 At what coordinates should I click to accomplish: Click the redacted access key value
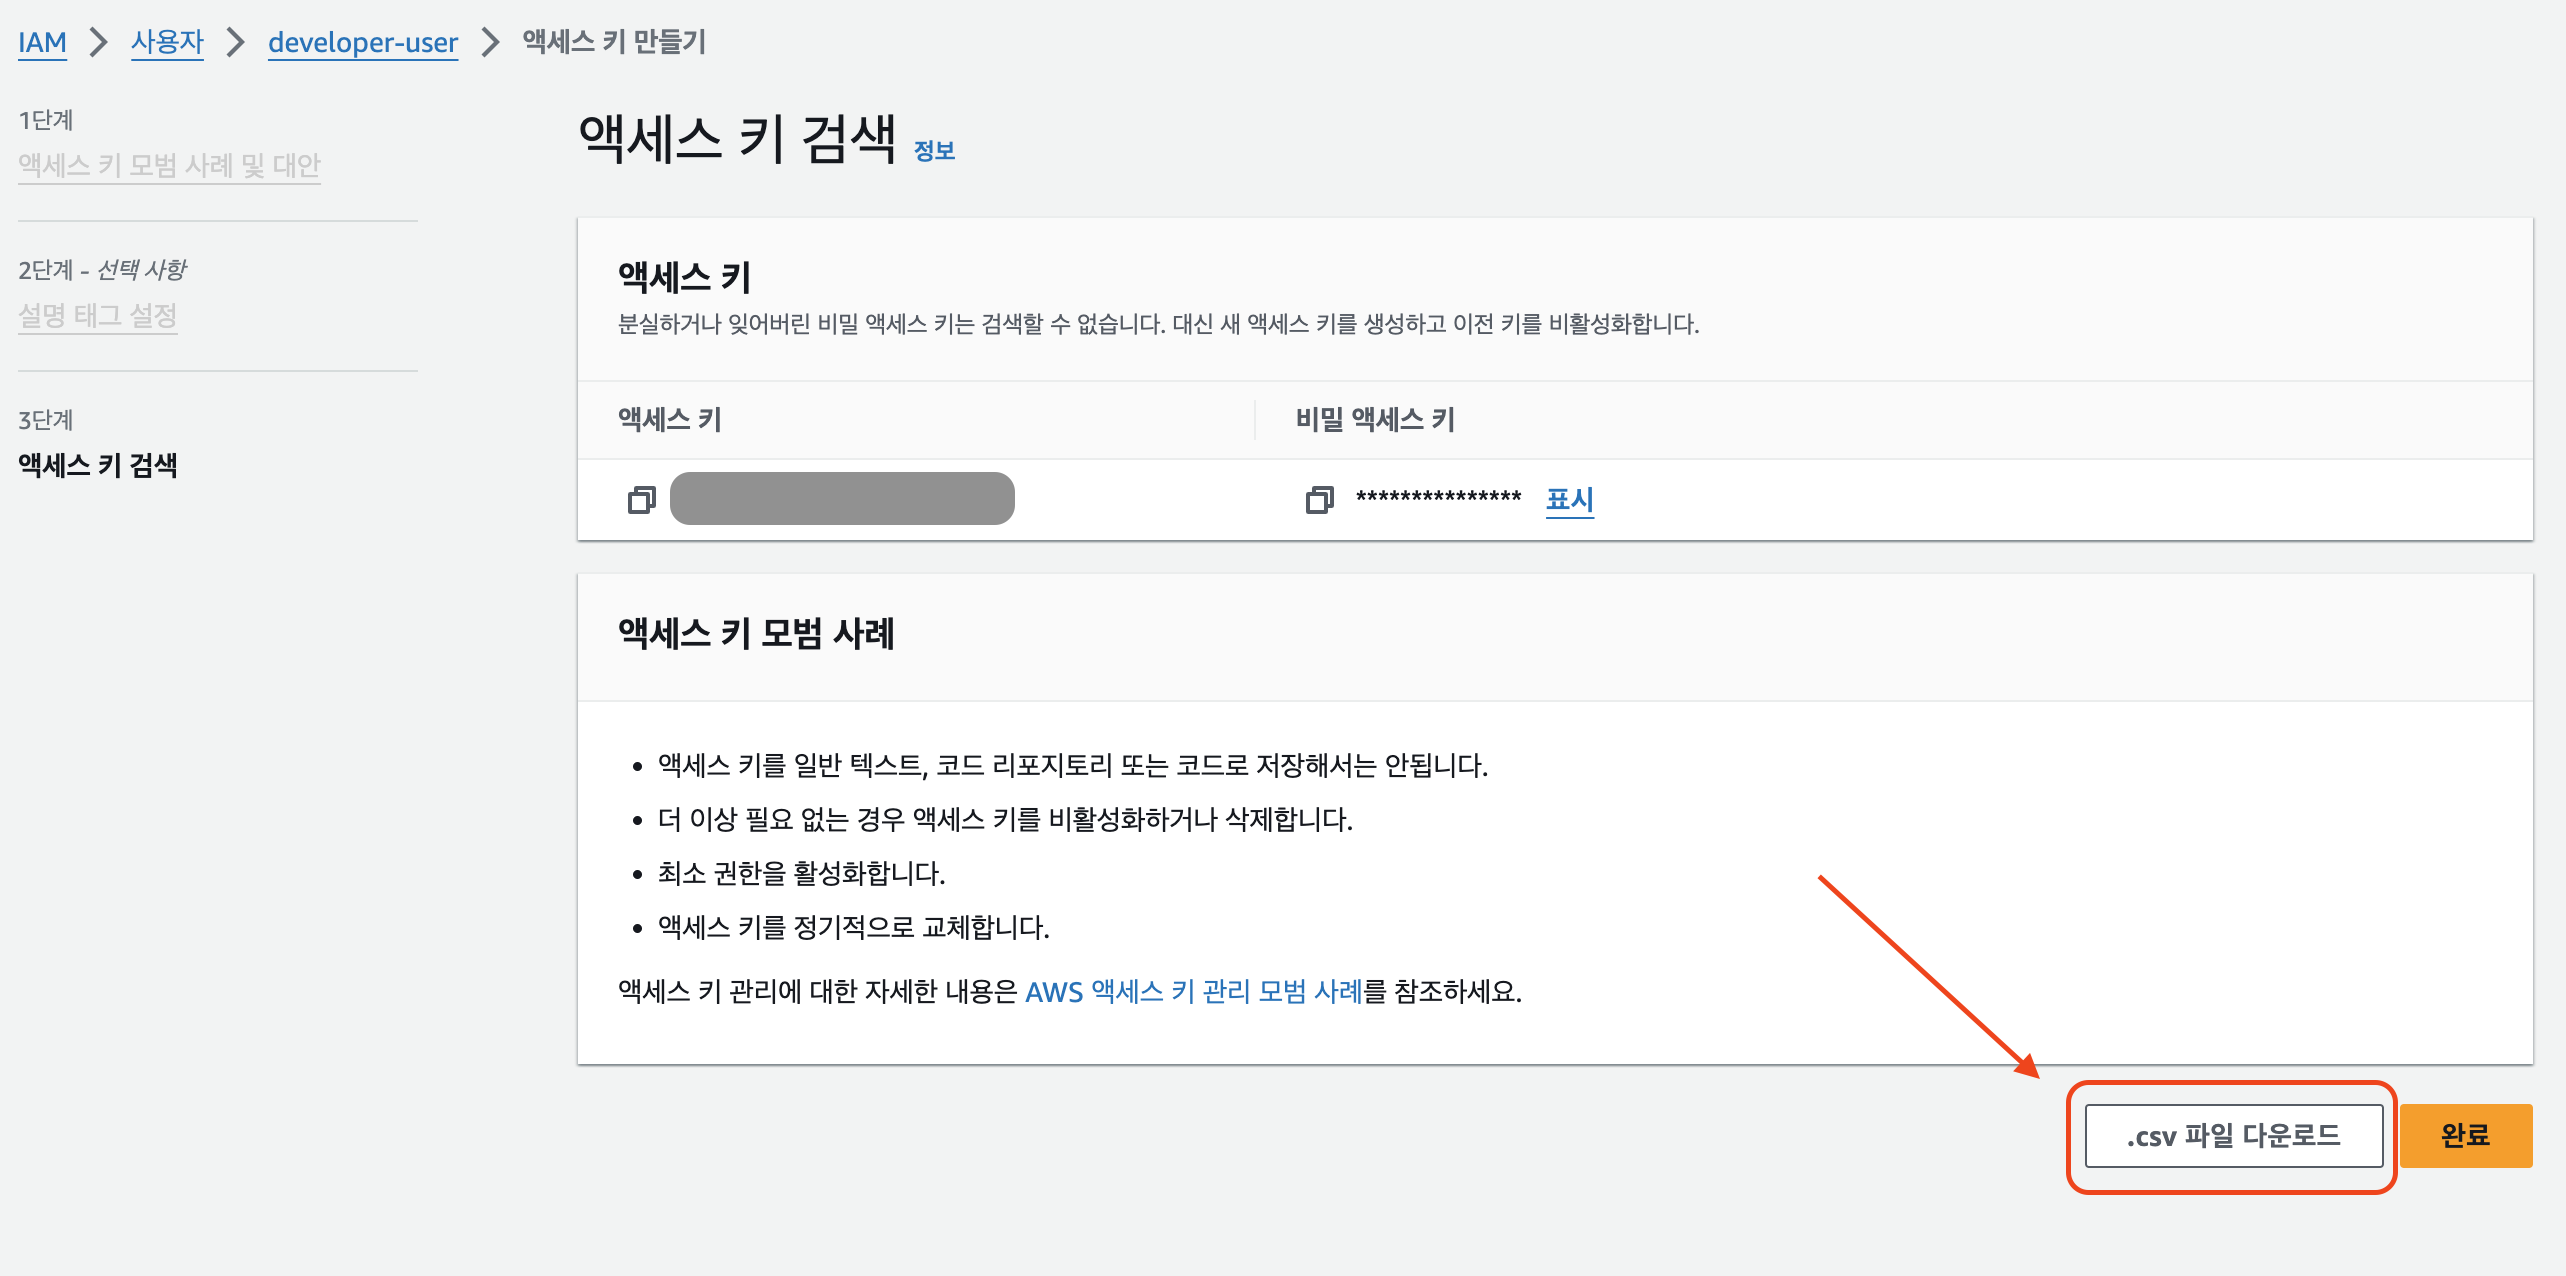coord(842,498)
